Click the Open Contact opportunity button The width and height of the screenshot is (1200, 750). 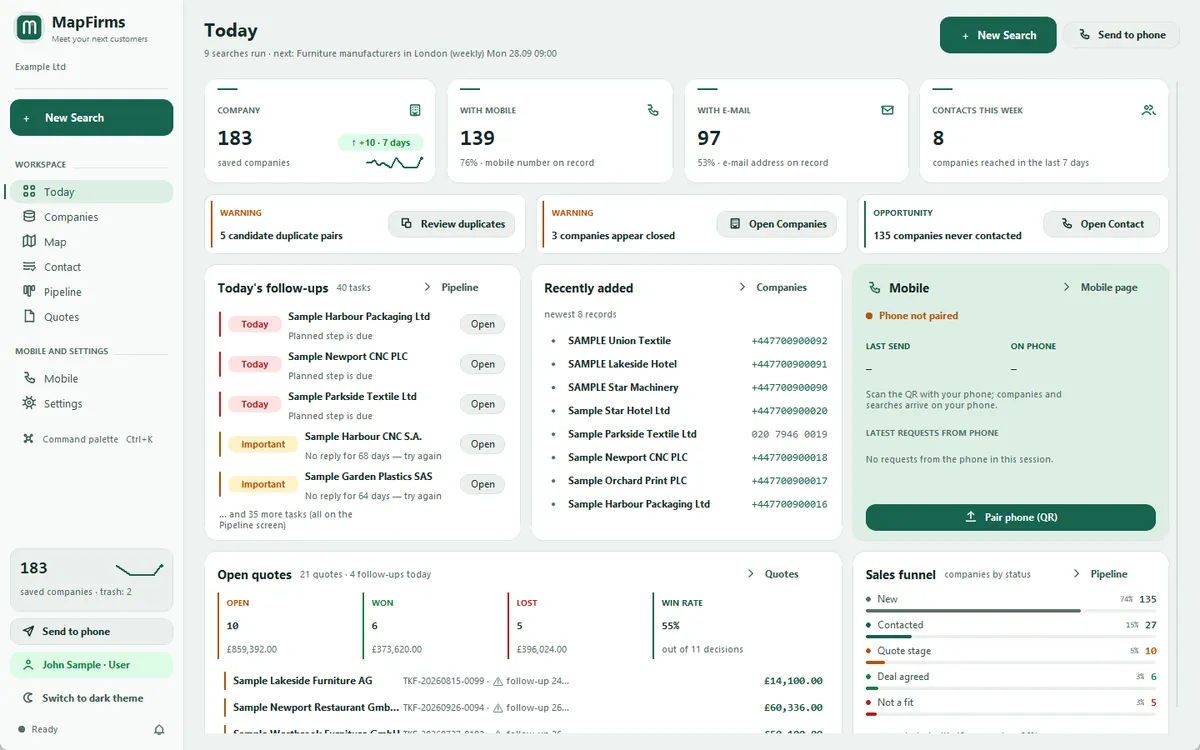1101,224
